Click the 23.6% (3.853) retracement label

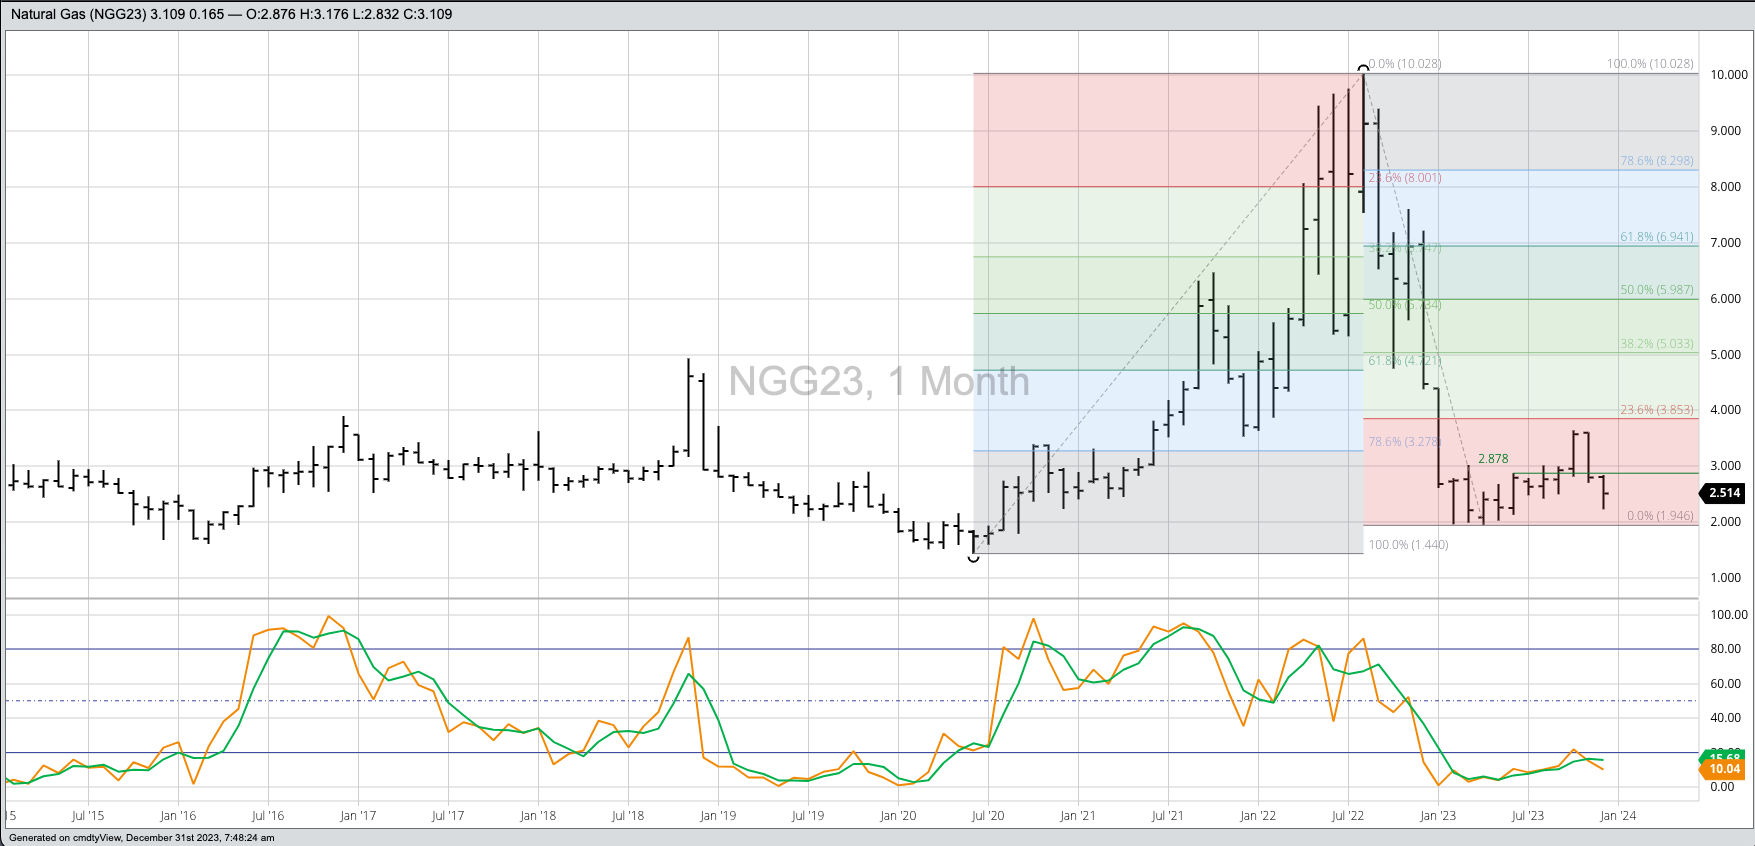tap(1656, 410)
